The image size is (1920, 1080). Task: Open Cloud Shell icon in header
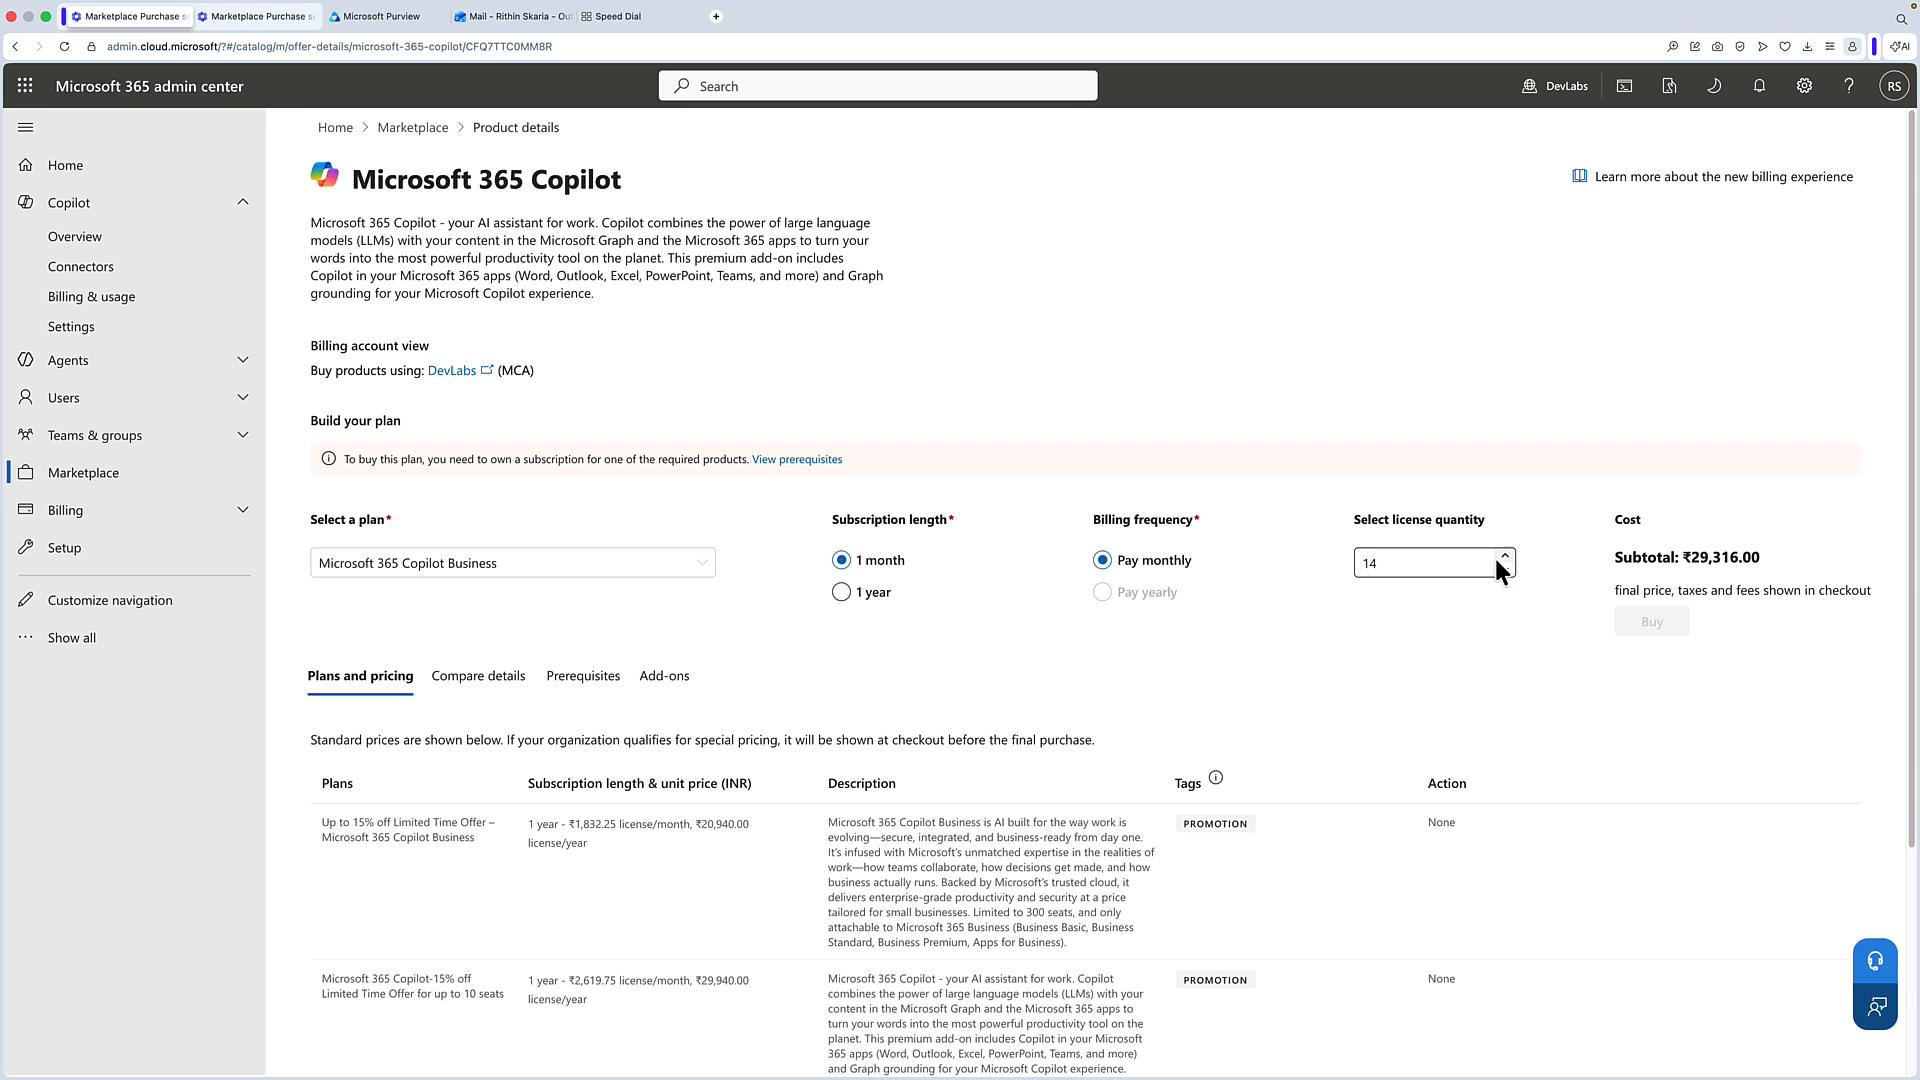pos(1624,86)
